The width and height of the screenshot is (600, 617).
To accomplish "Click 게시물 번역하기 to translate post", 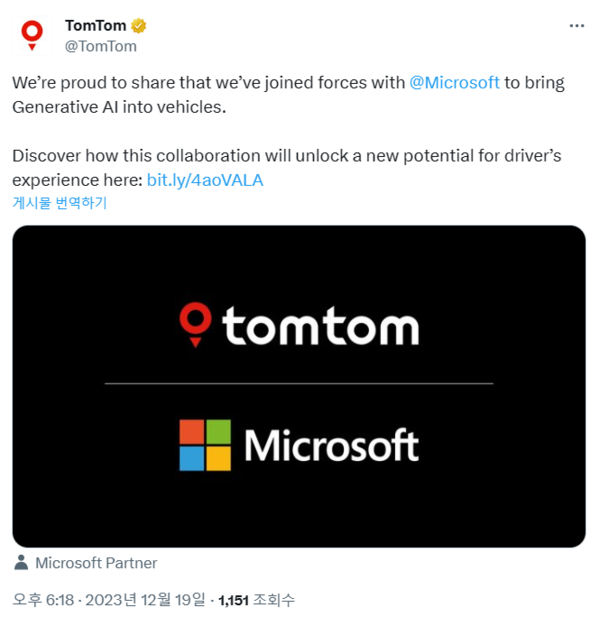I will pos(59,203).
